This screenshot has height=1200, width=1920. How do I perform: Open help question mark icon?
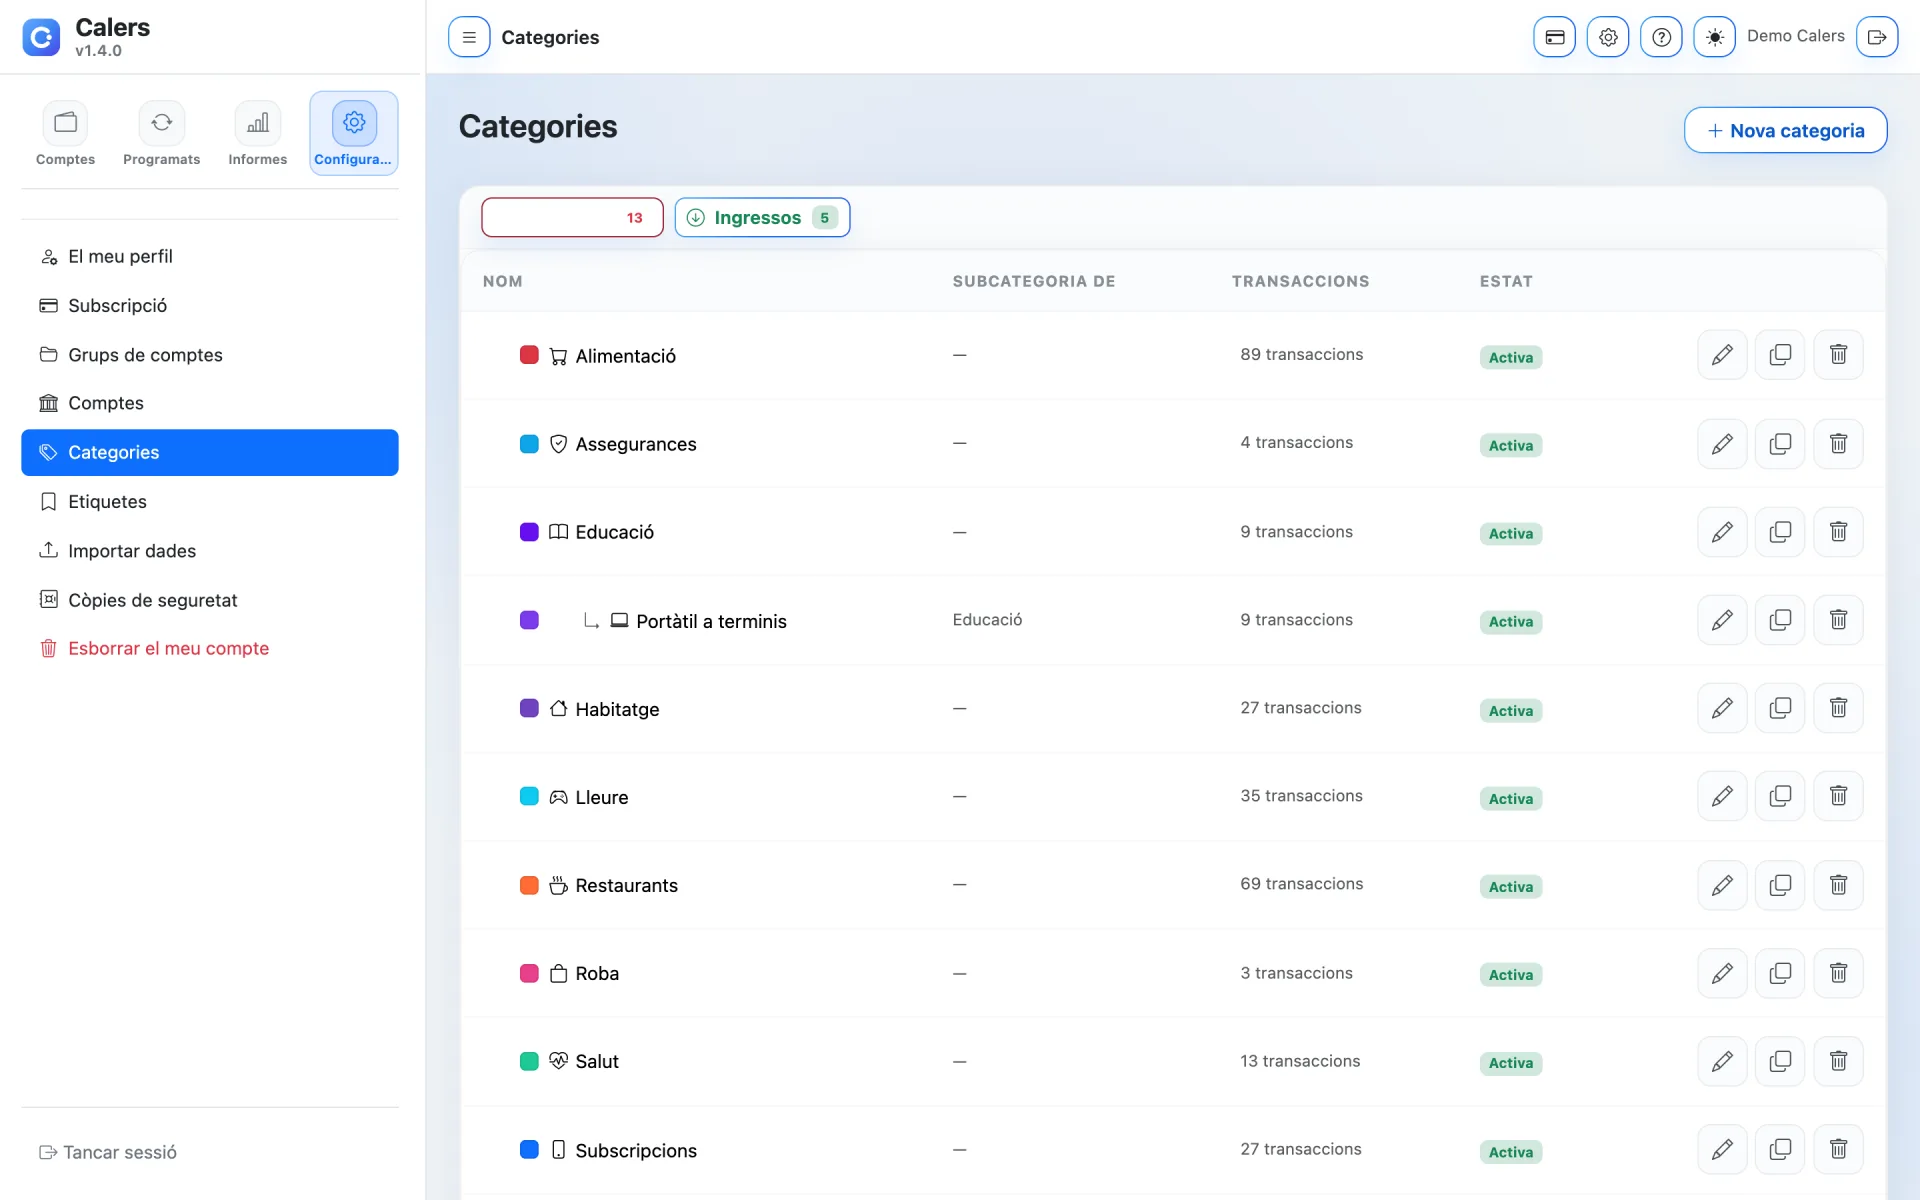click(1661, 37)
